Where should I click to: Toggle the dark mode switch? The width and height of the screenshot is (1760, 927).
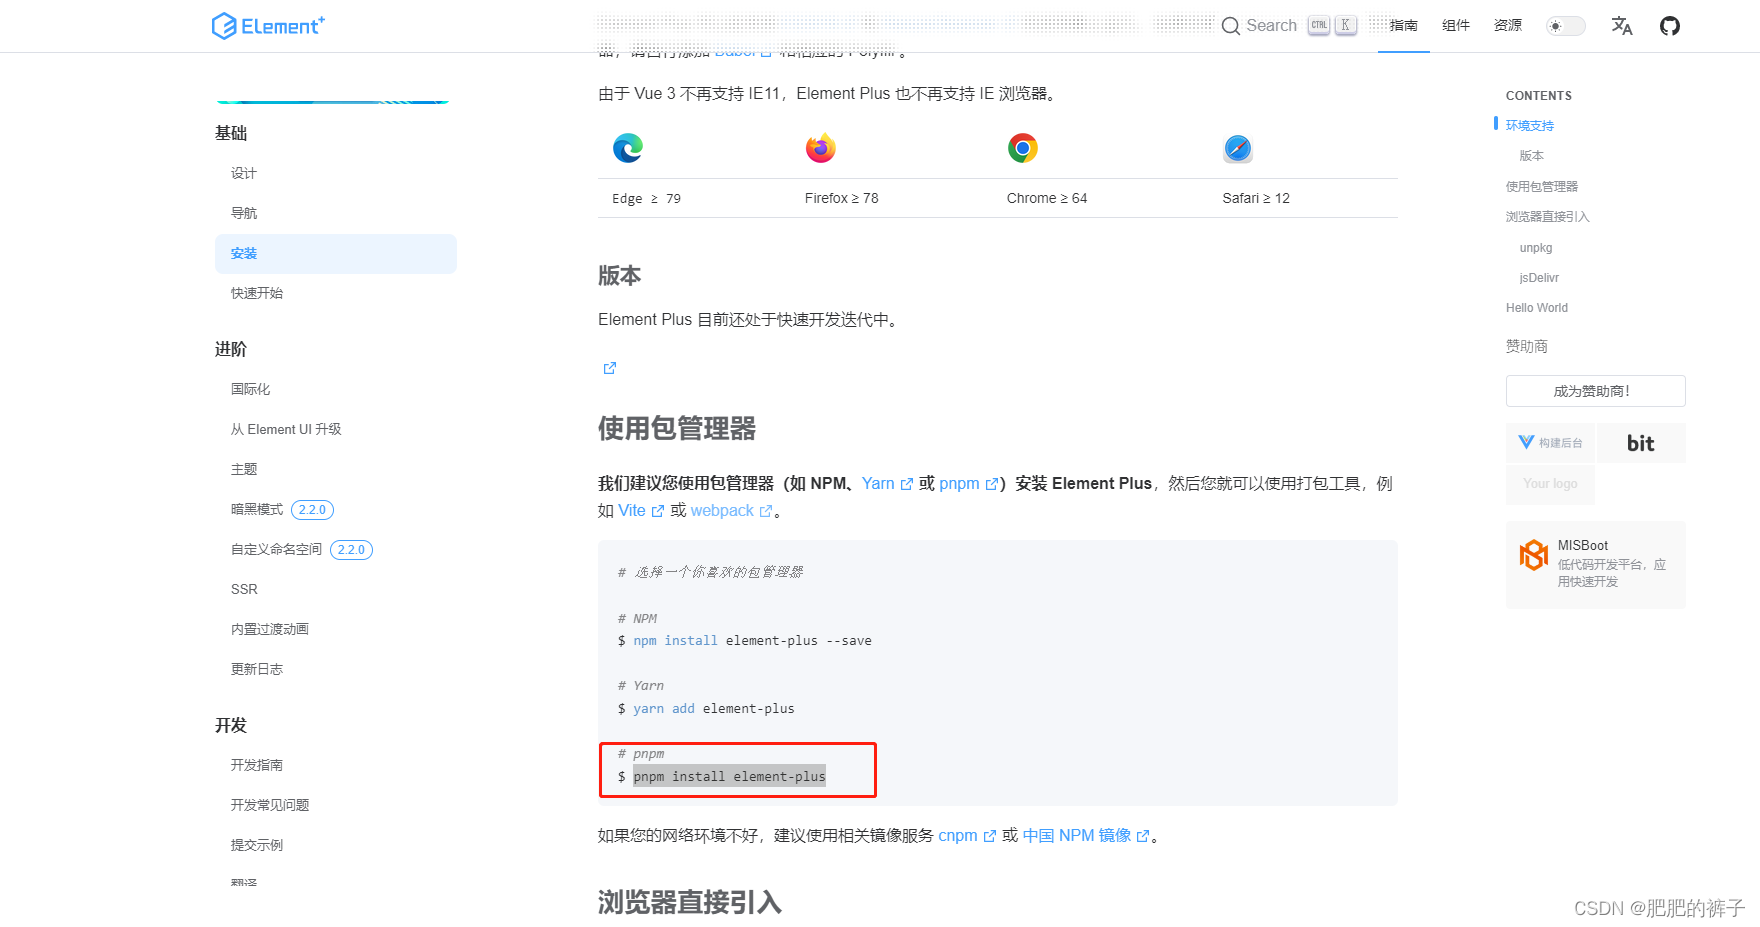coord(1565,26)
